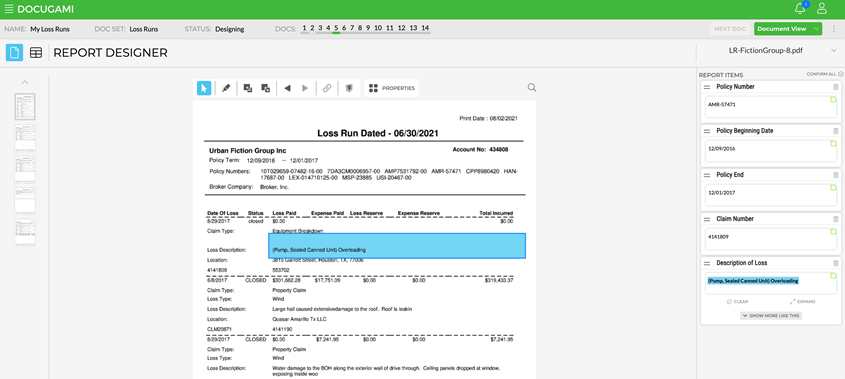The image size is (845, 379).
Task: Click the chain link tool
Action: pos(327,88)
